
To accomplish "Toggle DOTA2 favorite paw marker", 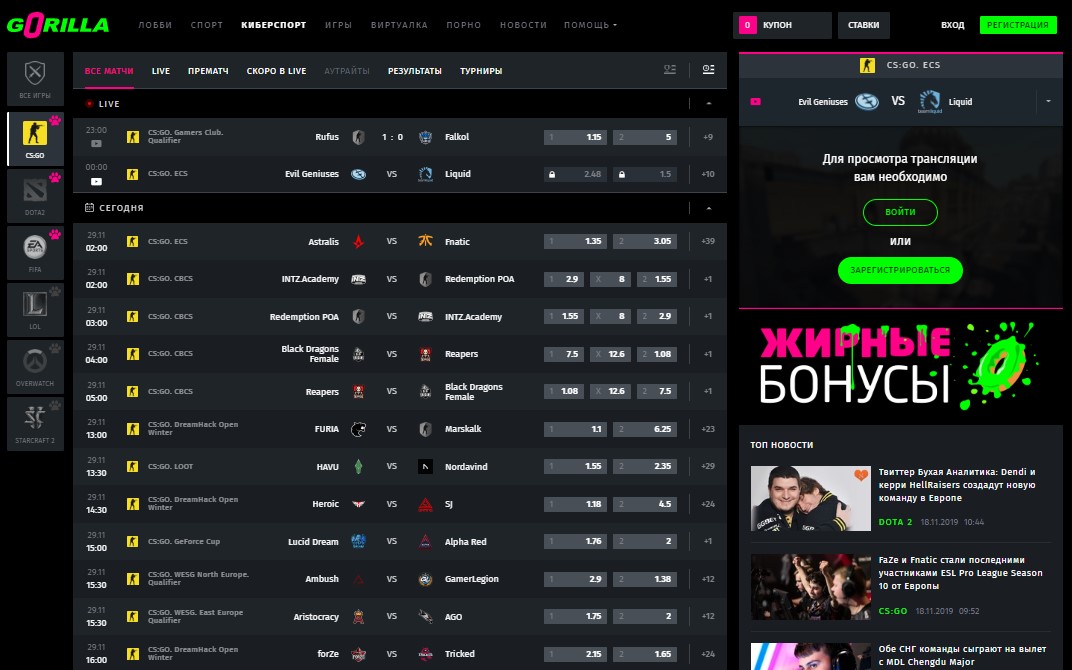I will (x=55, y=178).
